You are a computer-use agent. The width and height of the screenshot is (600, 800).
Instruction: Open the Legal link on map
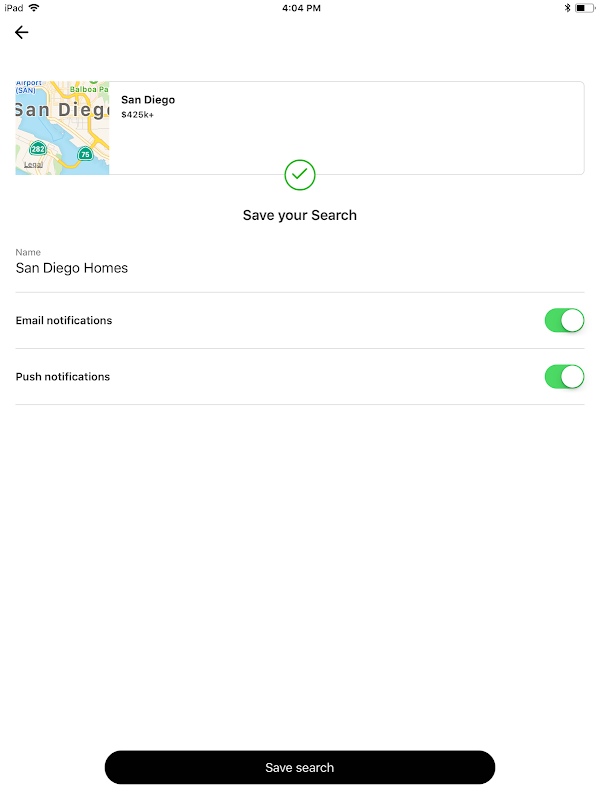point(33,165)
